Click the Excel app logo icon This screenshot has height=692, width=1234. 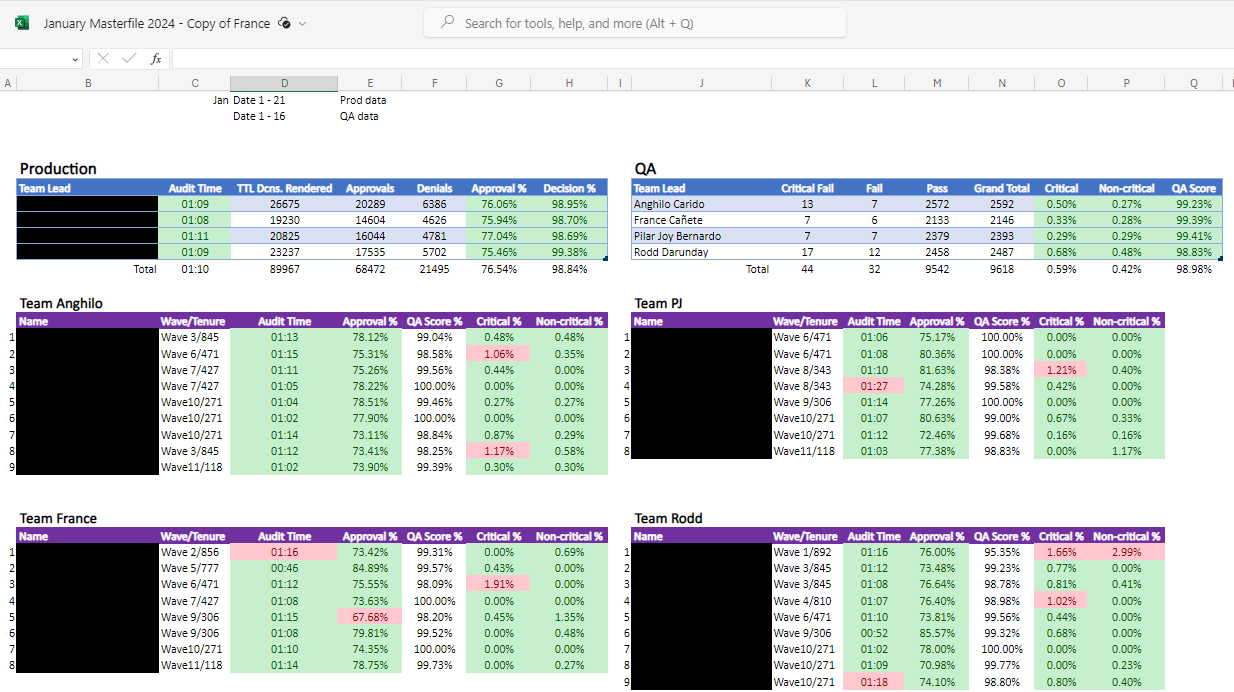point(22,23)
